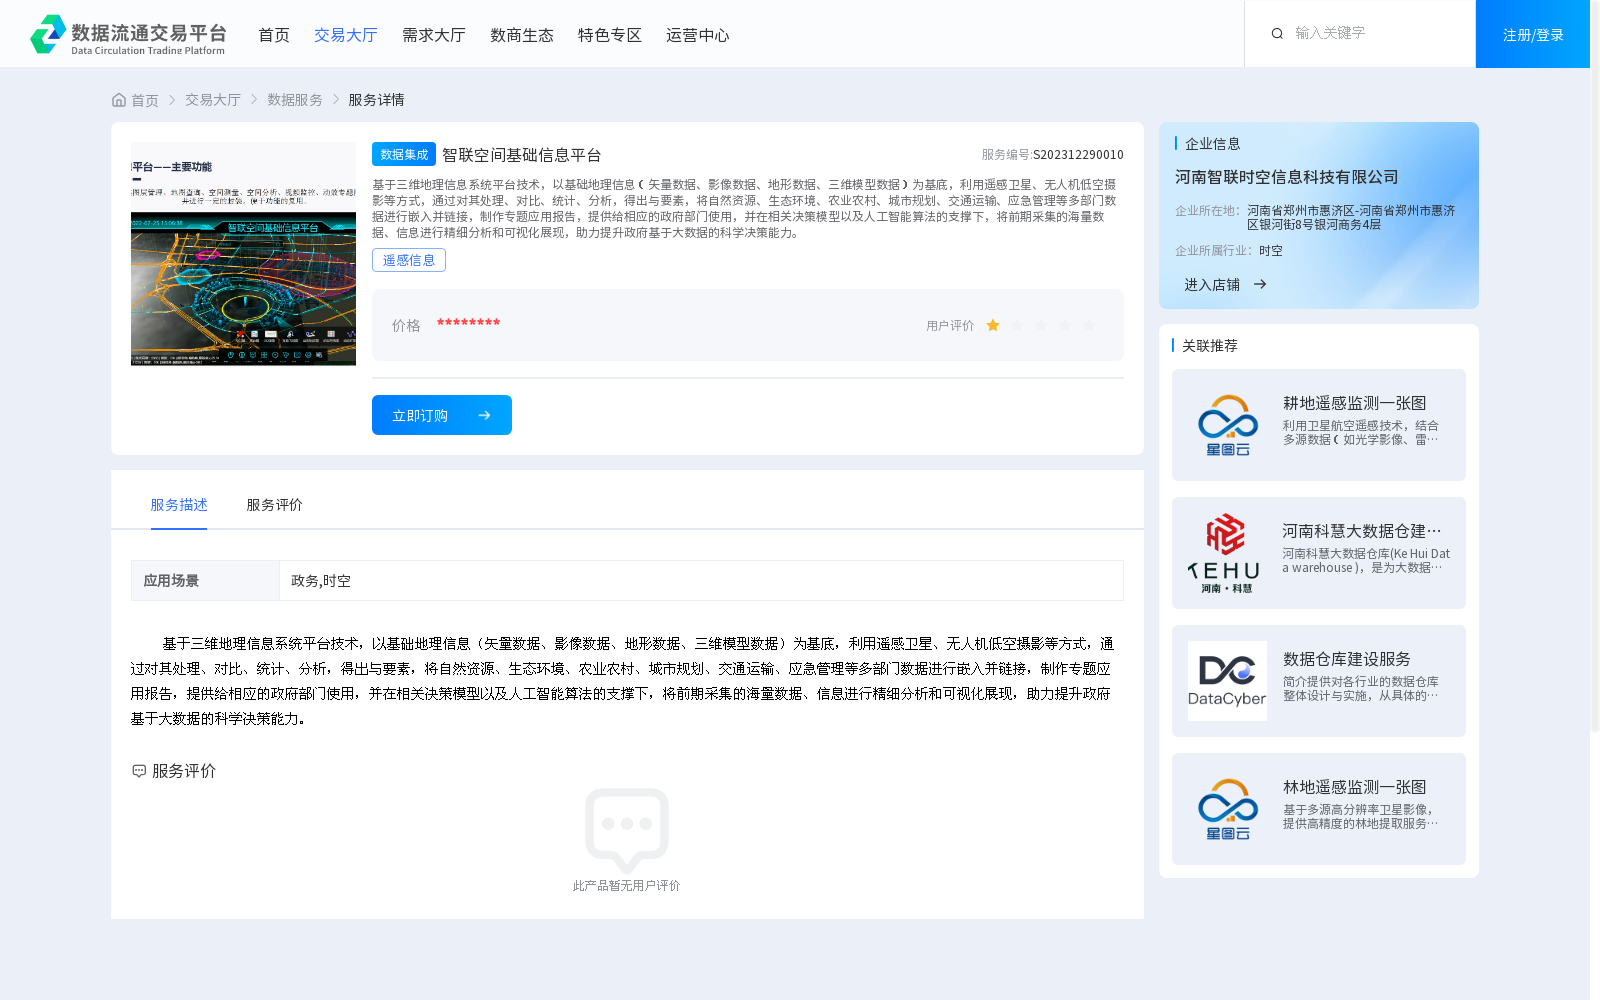The height and width of the screenshot is (1000, 1600).
Task: Click the 应用场景 table header cell
Action: tap(205, 581)
